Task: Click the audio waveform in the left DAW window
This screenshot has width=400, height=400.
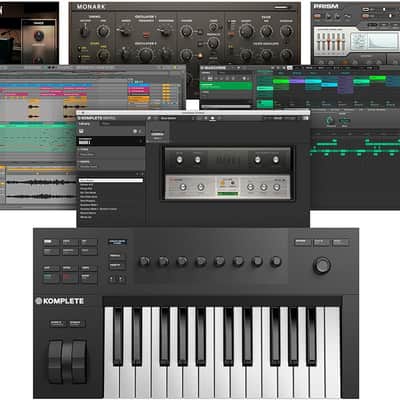Action: pyautogui.click(x=42, y=189)
